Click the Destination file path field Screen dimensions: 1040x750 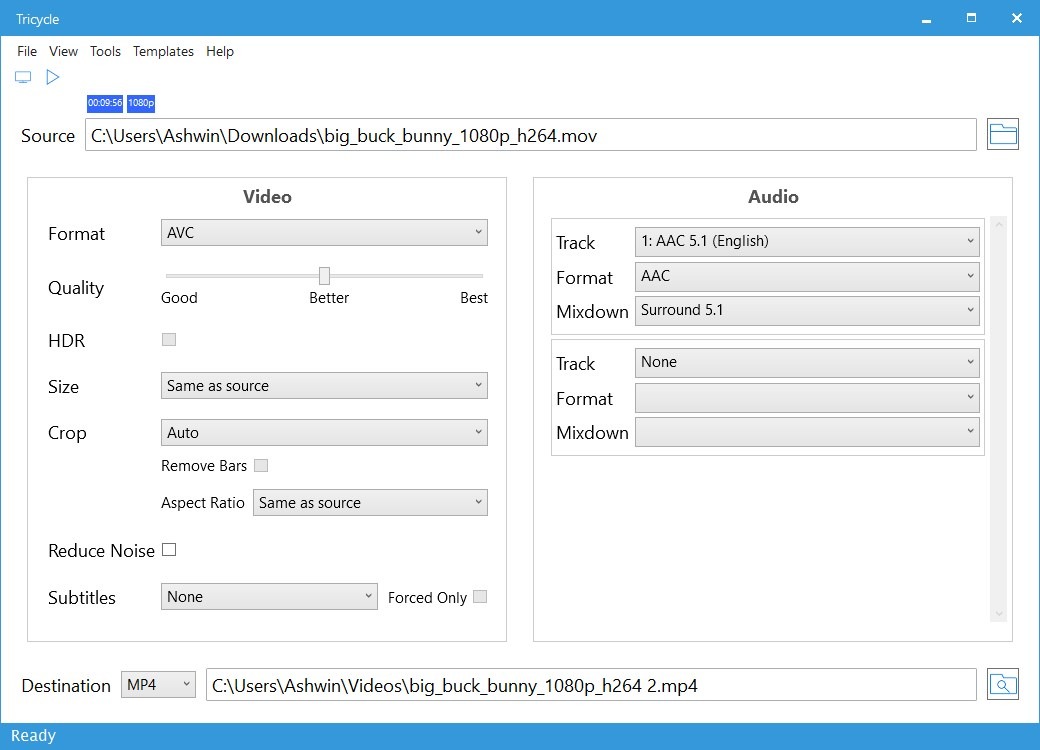(x=590, y=685)
